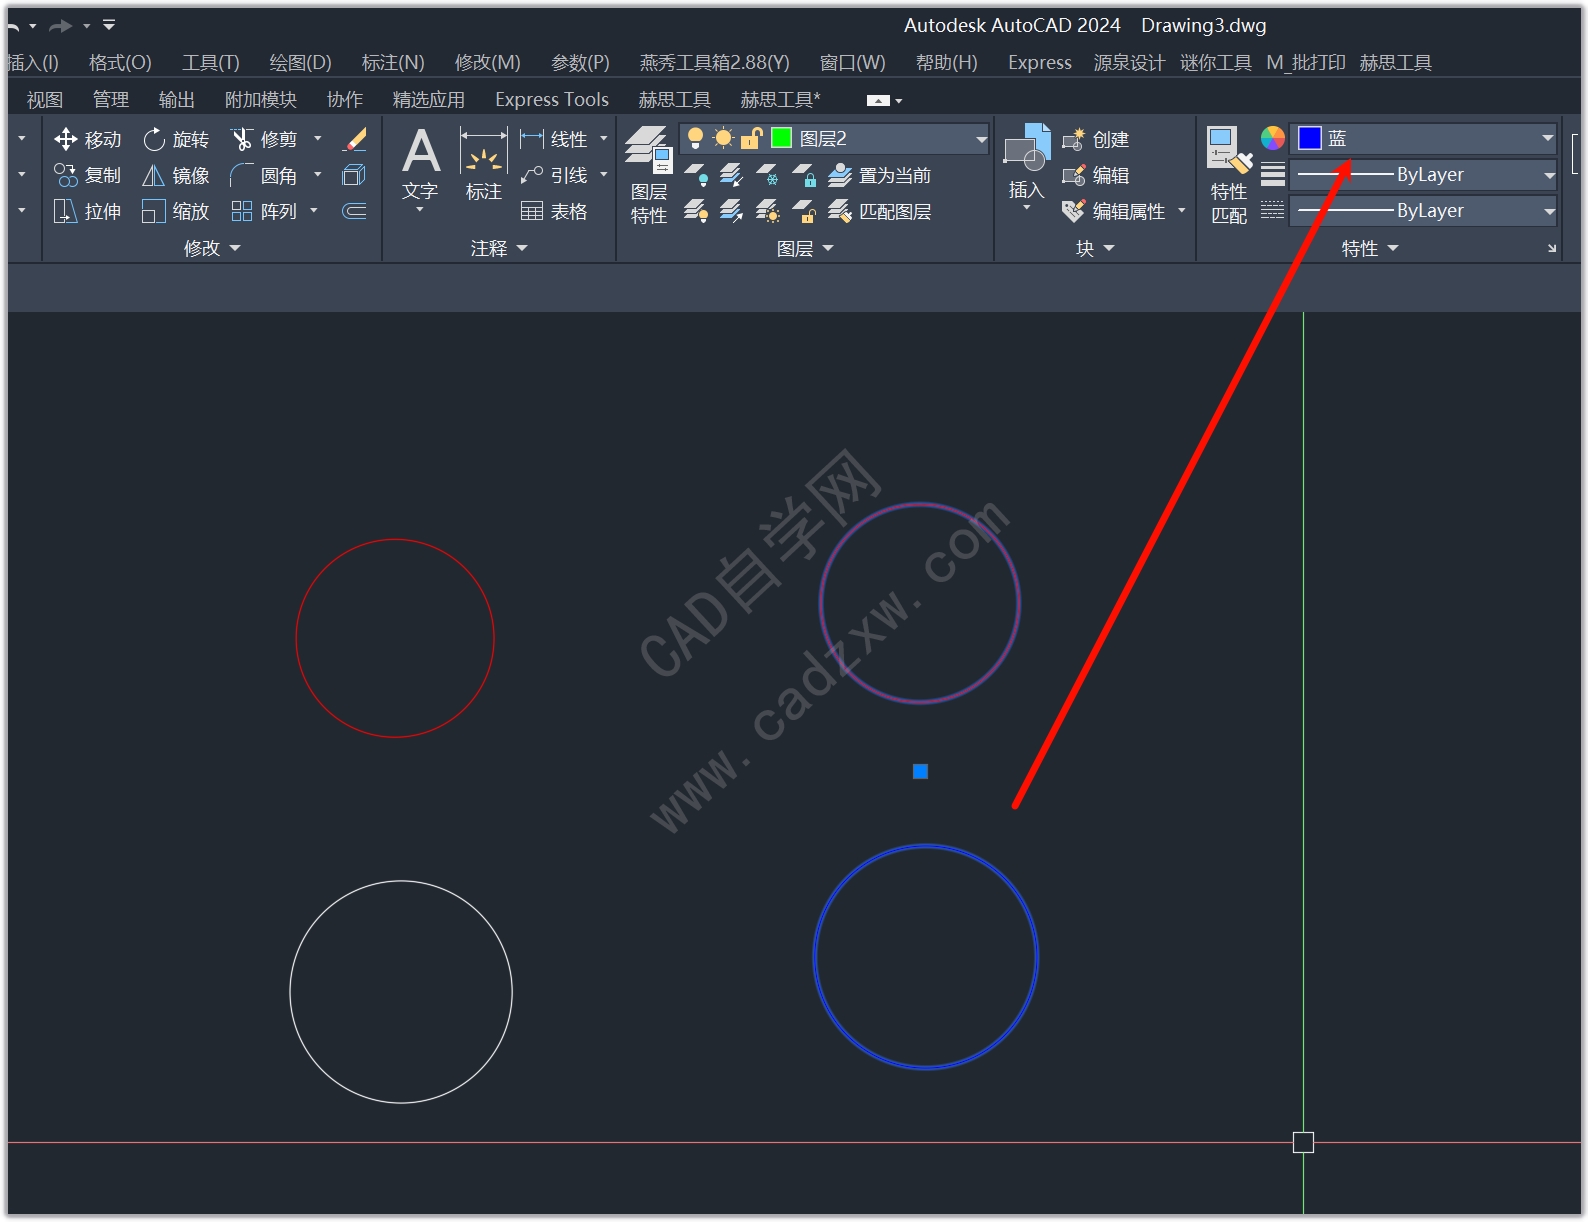This screenshot has height=1222, width=1589.
Task: Switch to the 附加模块 ribbon tab
Action: tap(261, 99)
